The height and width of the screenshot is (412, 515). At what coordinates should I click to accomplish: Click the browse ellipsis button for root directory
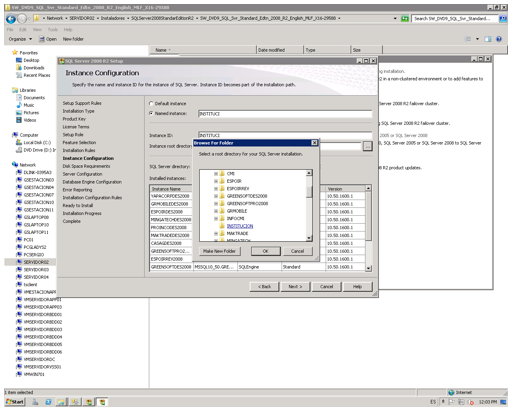click(x=367, y=146)
